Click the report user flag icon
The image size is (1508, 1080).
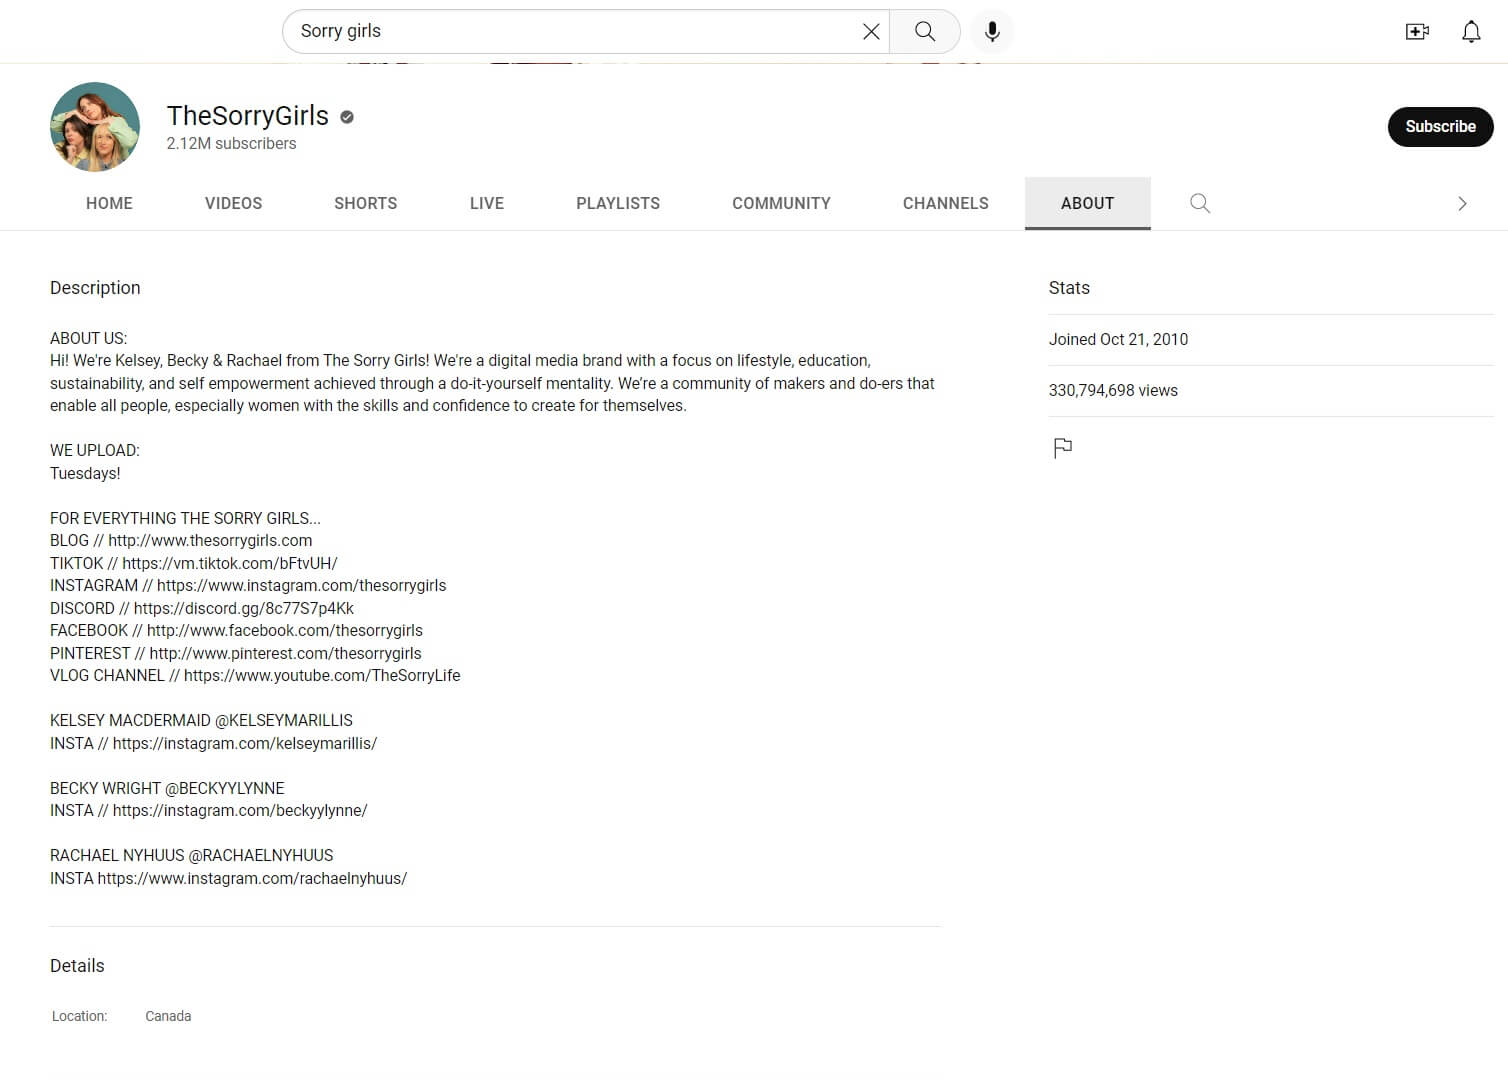tap(1062, 447)
